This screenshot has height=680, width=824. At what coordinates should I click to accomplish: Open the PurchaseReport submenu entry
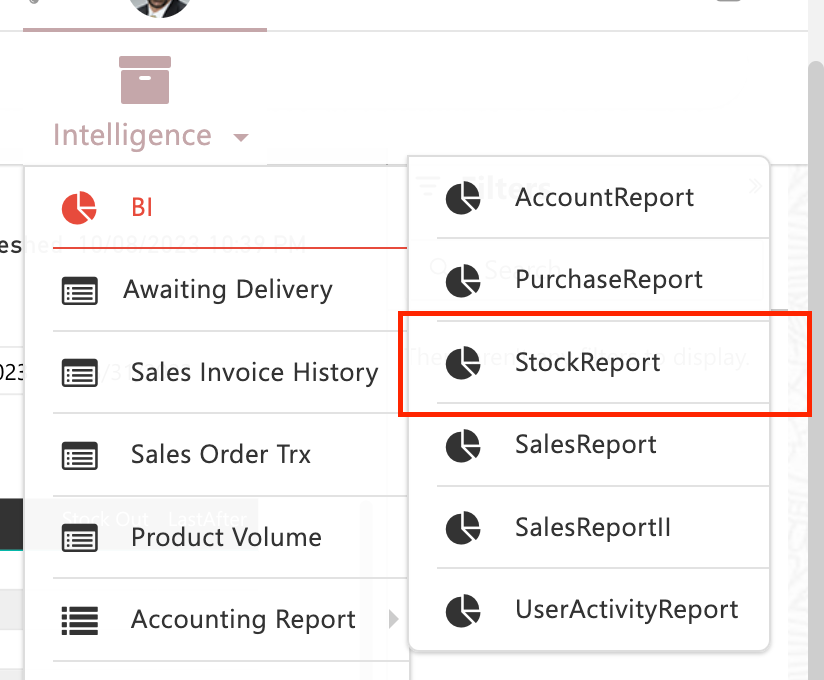(609, 280)
